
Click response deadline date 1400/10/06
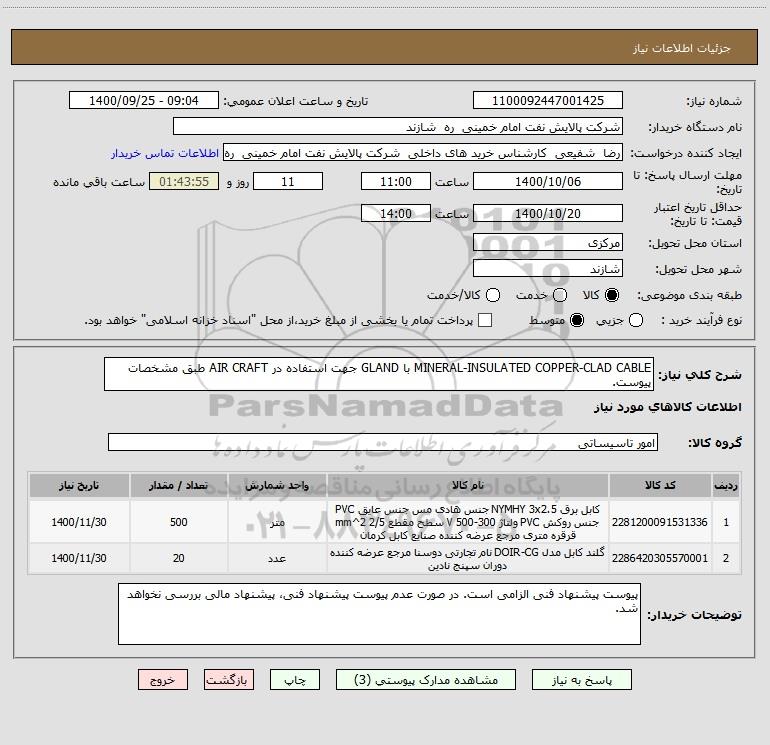(548, 181)
